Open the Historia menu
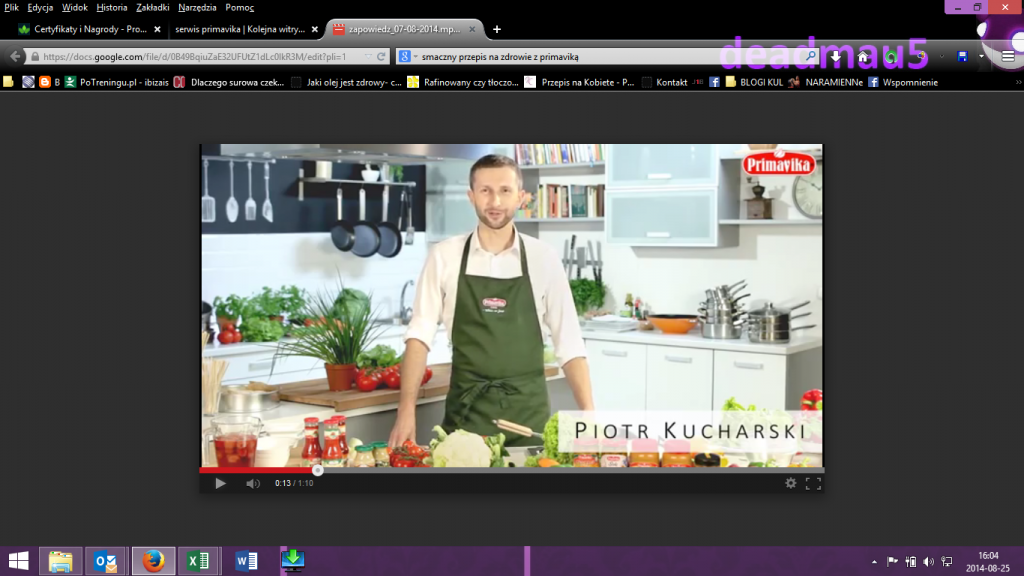 (112, 7)
